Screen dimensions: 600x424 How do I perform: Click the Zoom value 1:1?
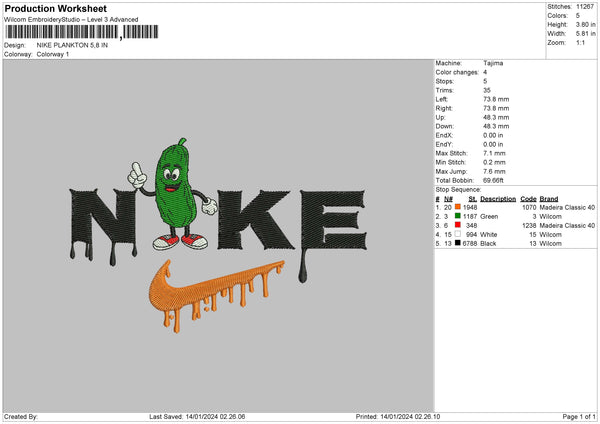(x=580, y=42)
